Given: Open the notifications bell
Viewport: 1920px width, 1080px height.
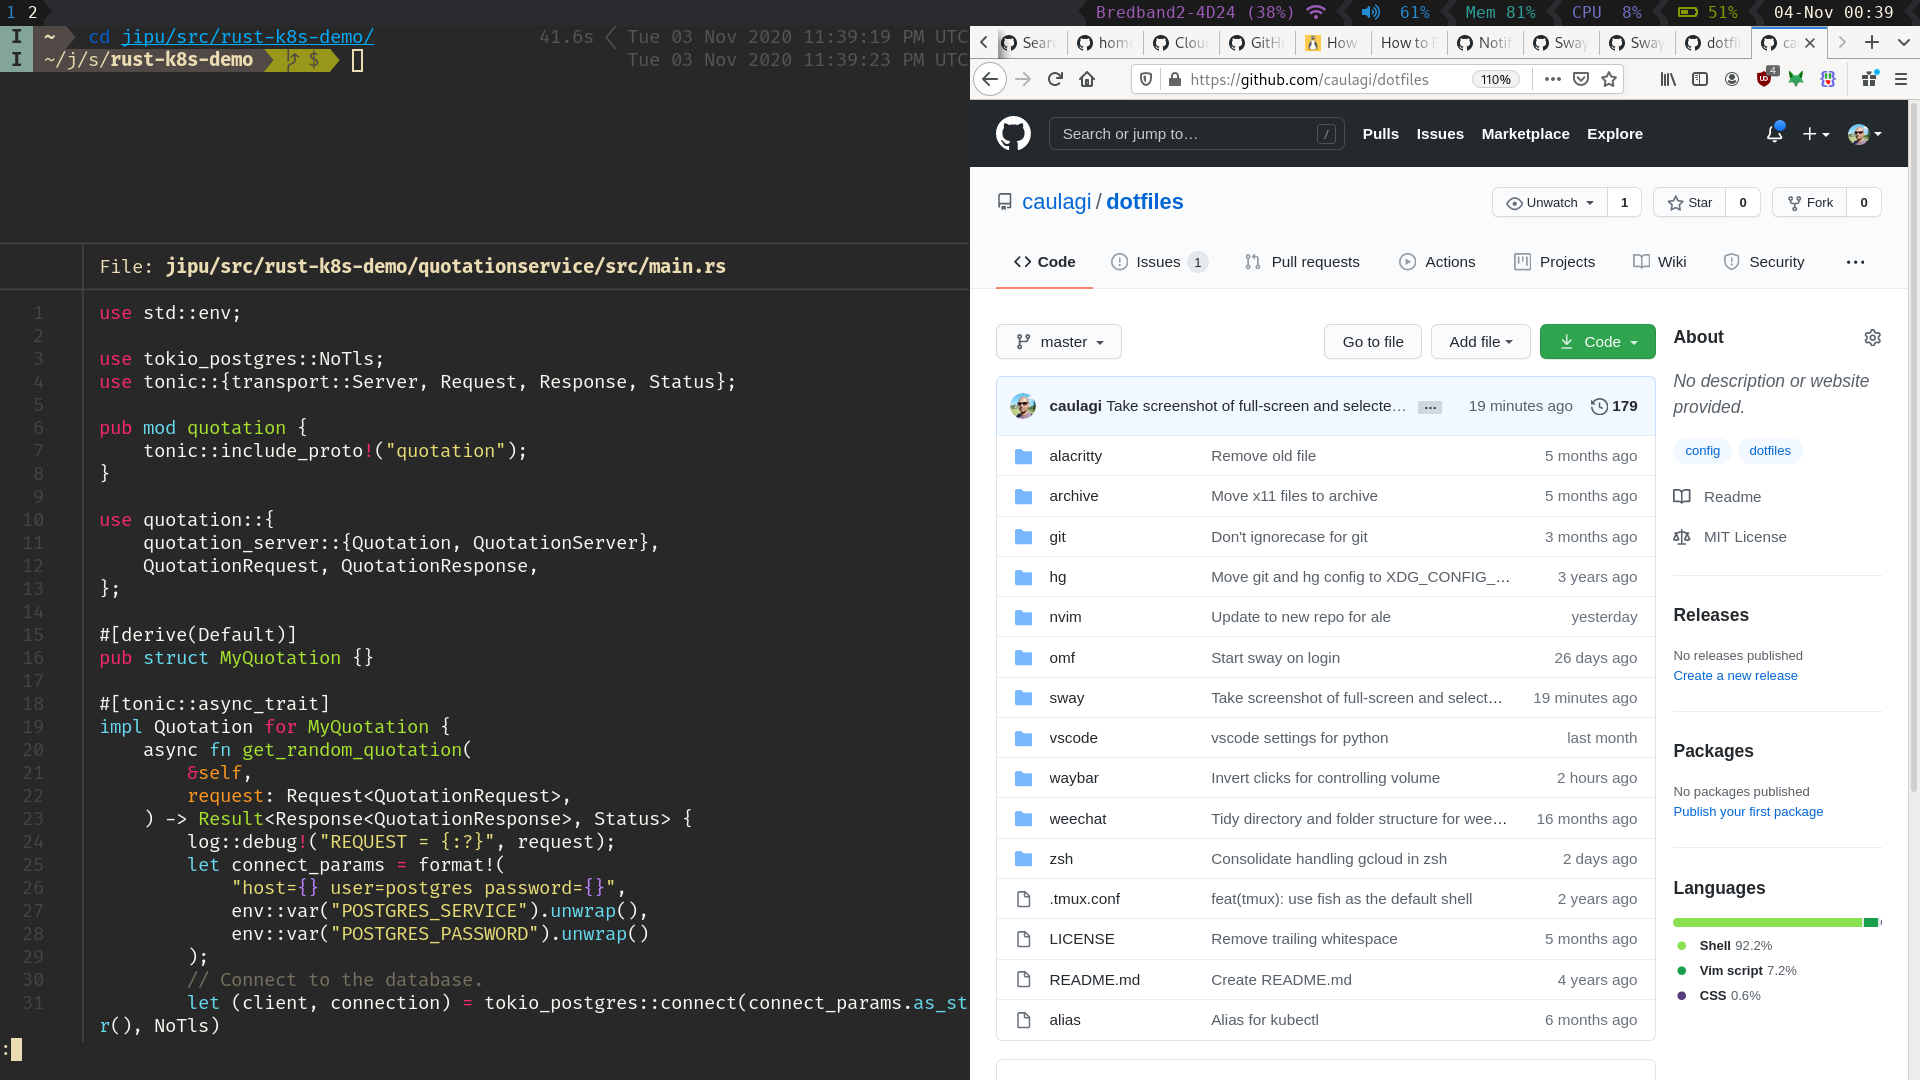Looking at the screenshot, I should pyautogui.click(x=1774, y=133).
